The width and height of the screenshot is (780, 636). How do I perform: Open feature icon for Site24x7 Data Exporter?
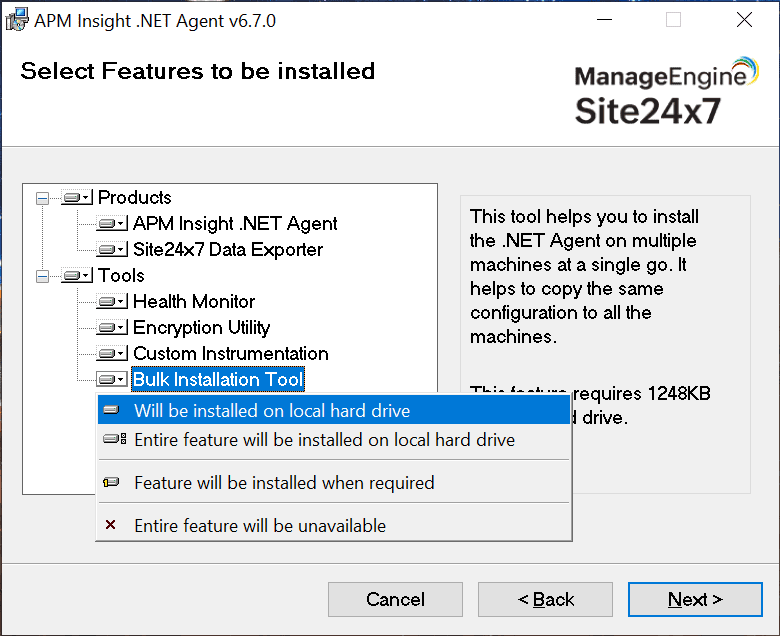112,250
